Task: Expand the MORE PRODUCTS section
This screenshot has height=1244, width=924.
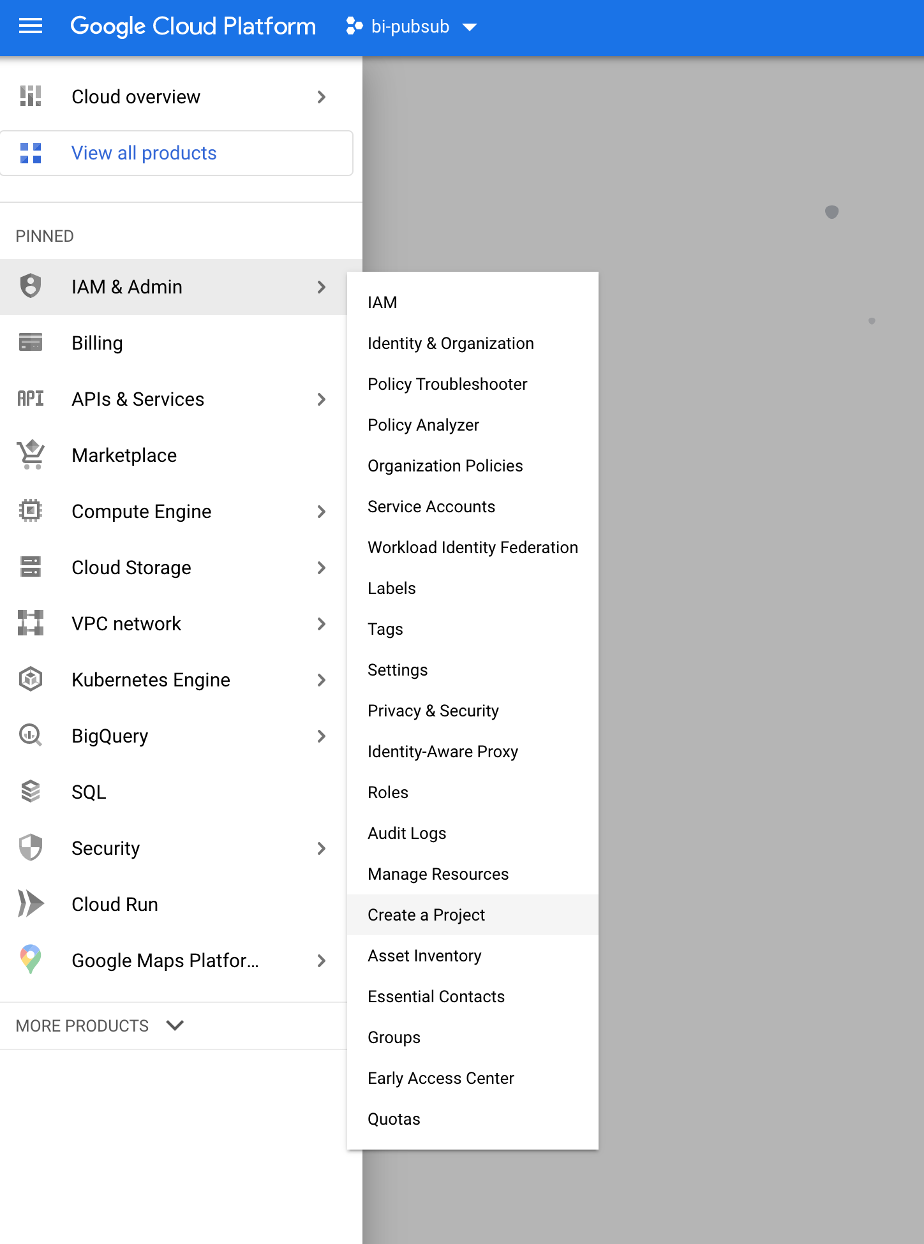Action: coord(100,1026)
